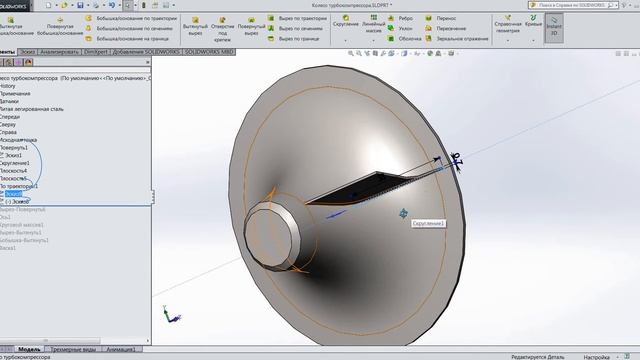640x360 pixels.
Task: Switch to the Анализировать ribbon tab
Action: point(60,52)
